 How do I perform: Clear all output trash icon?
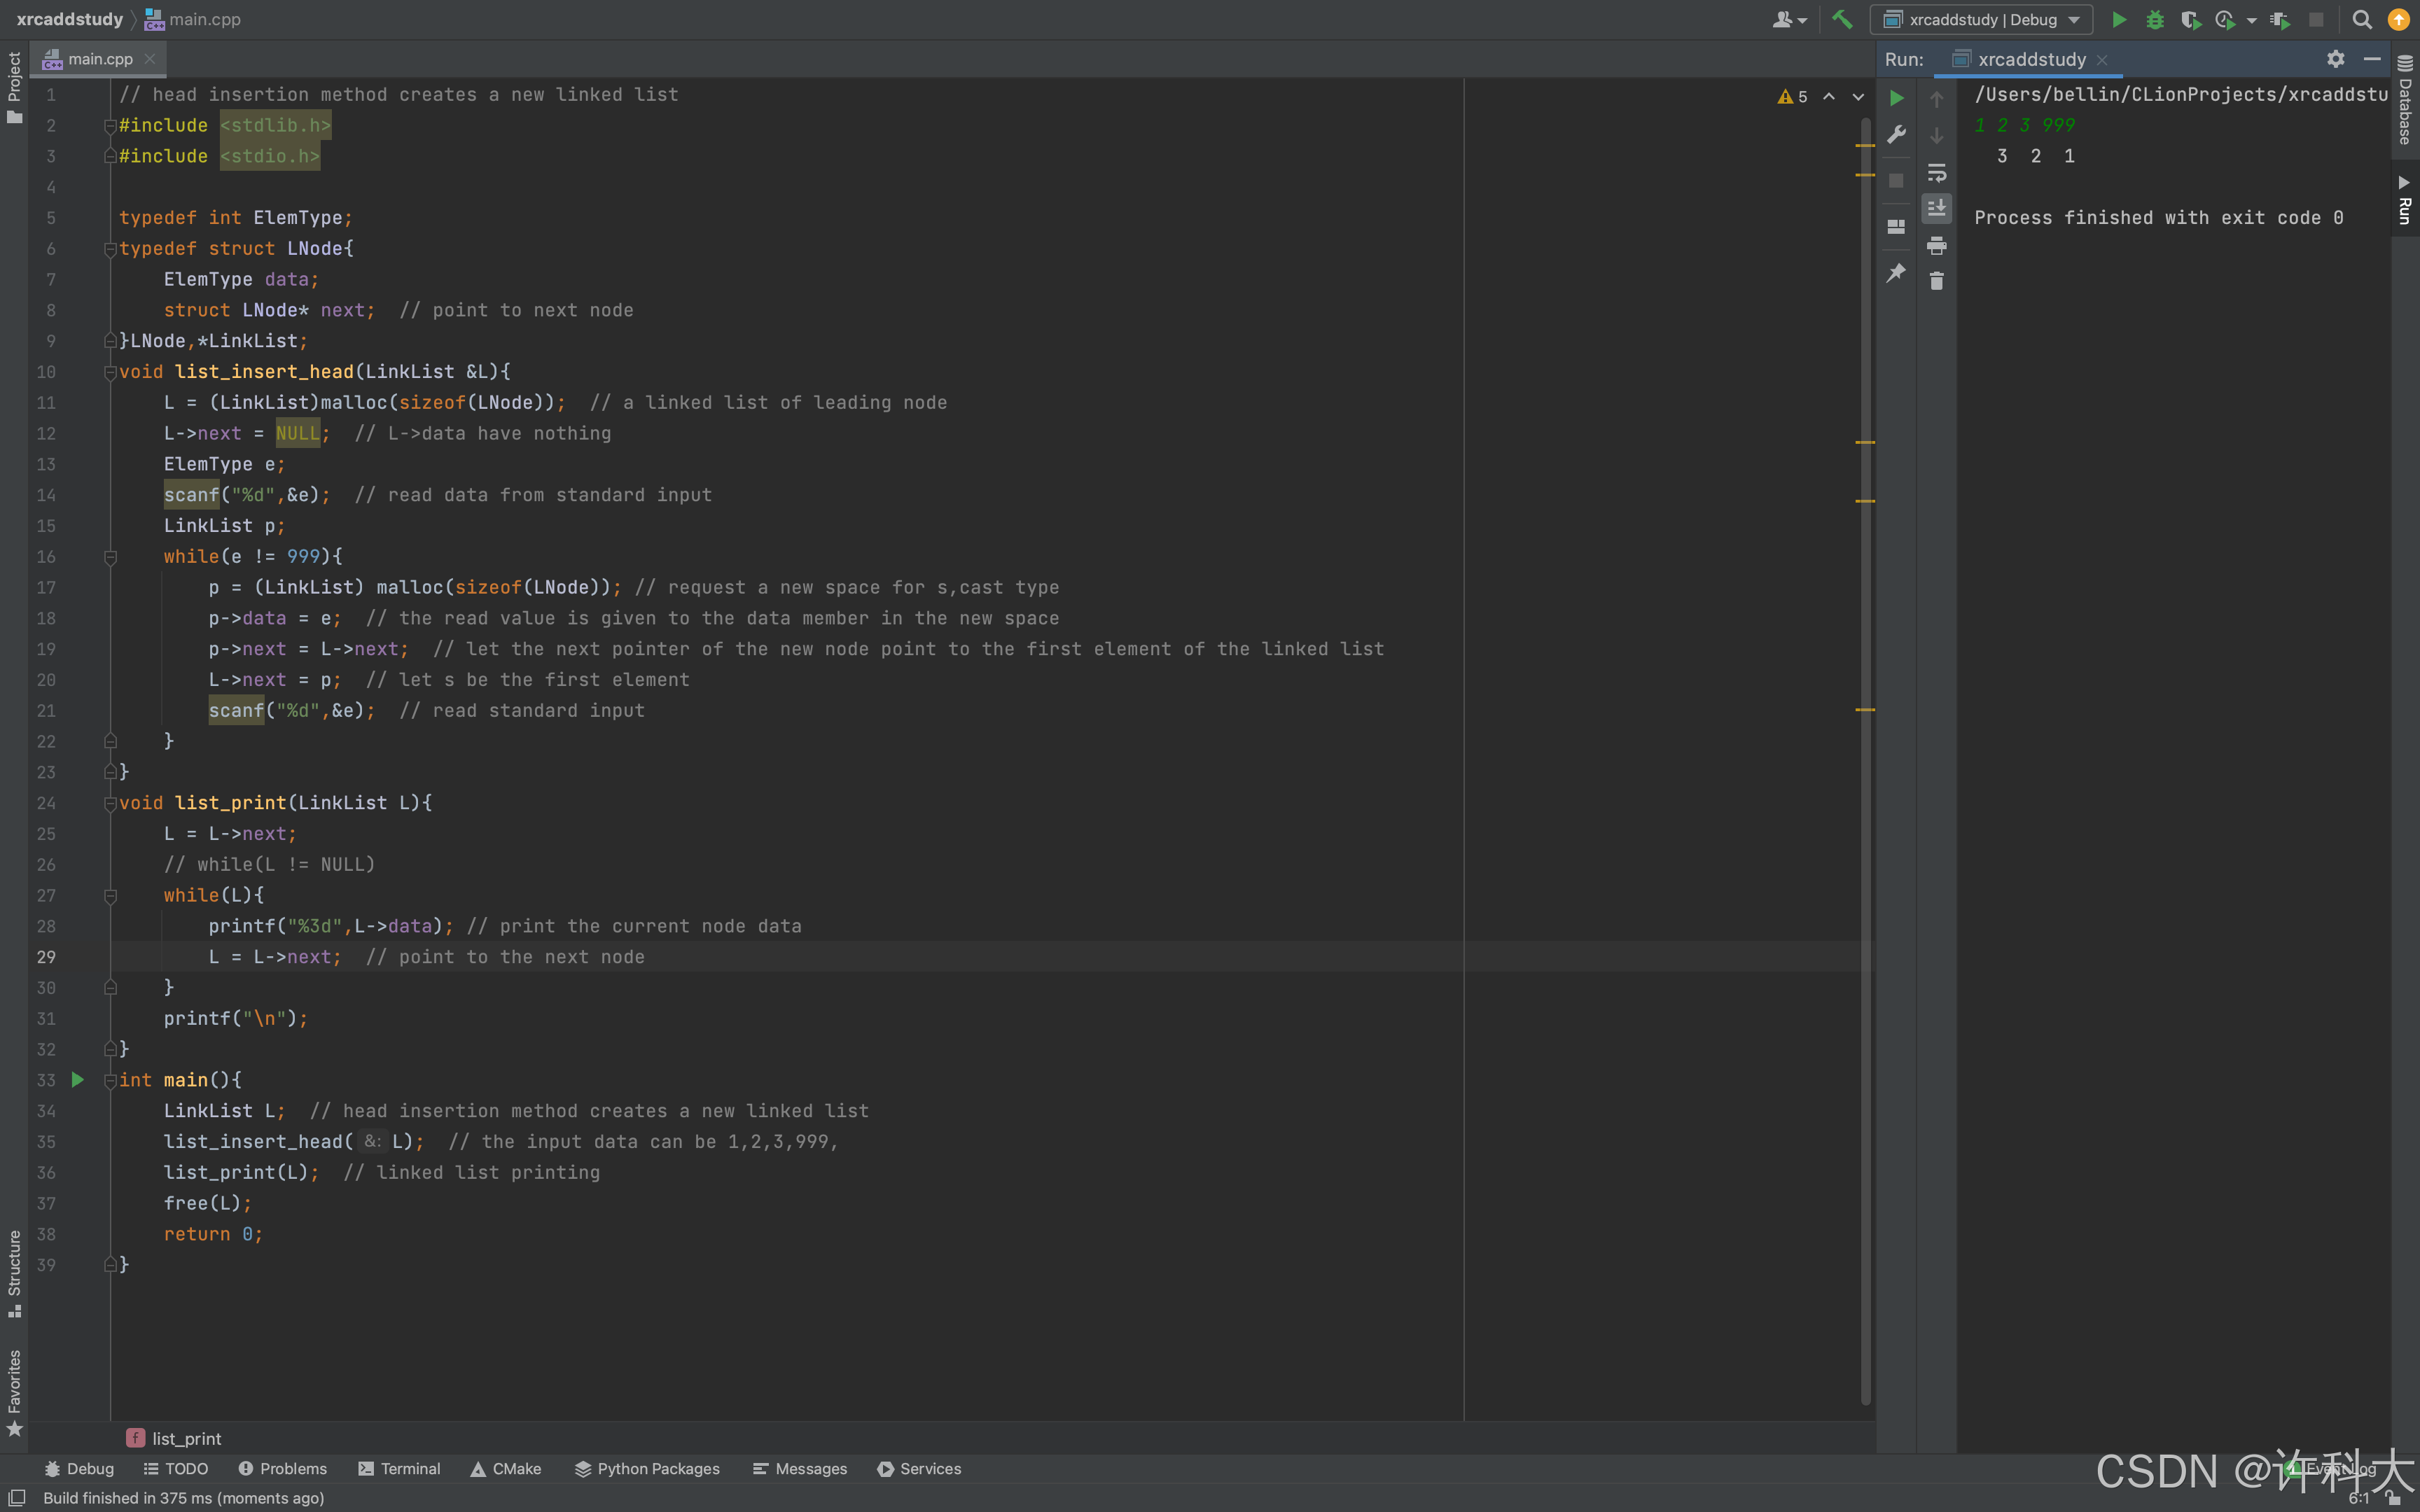point(1936,281)
